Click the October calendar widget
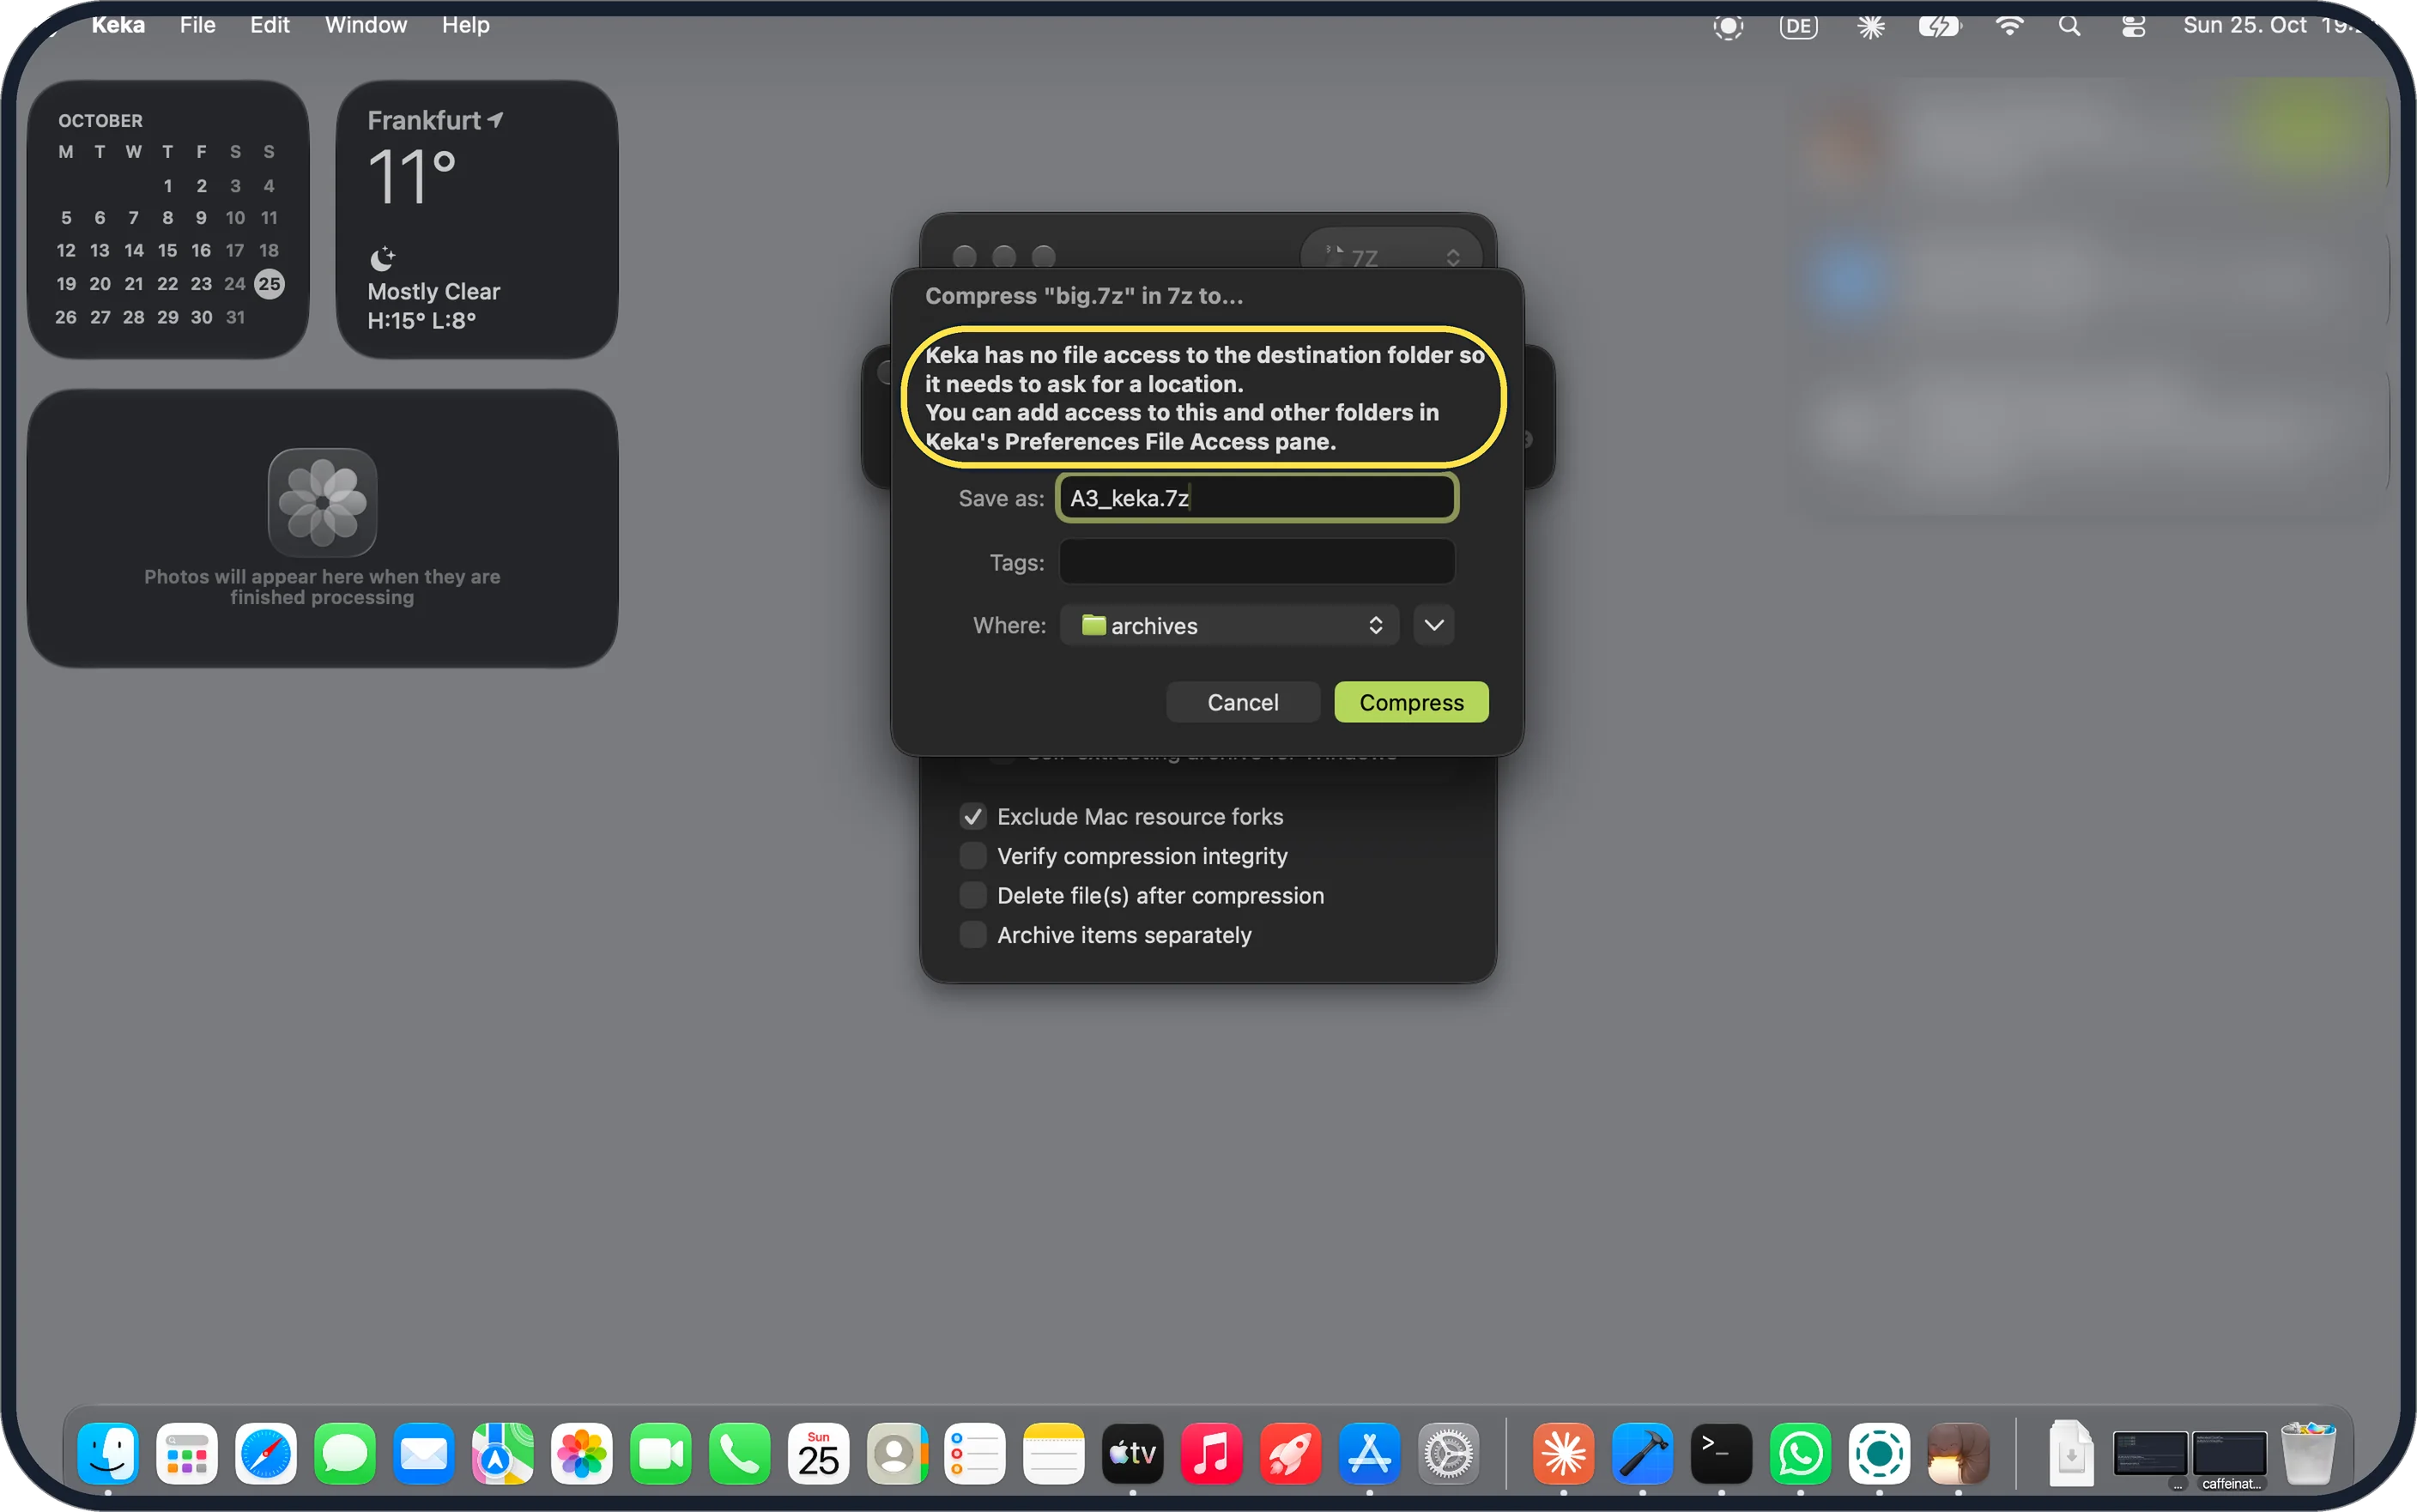Image resolution: width=2417 pixels, height=1512 pixels. pos(168,220)
